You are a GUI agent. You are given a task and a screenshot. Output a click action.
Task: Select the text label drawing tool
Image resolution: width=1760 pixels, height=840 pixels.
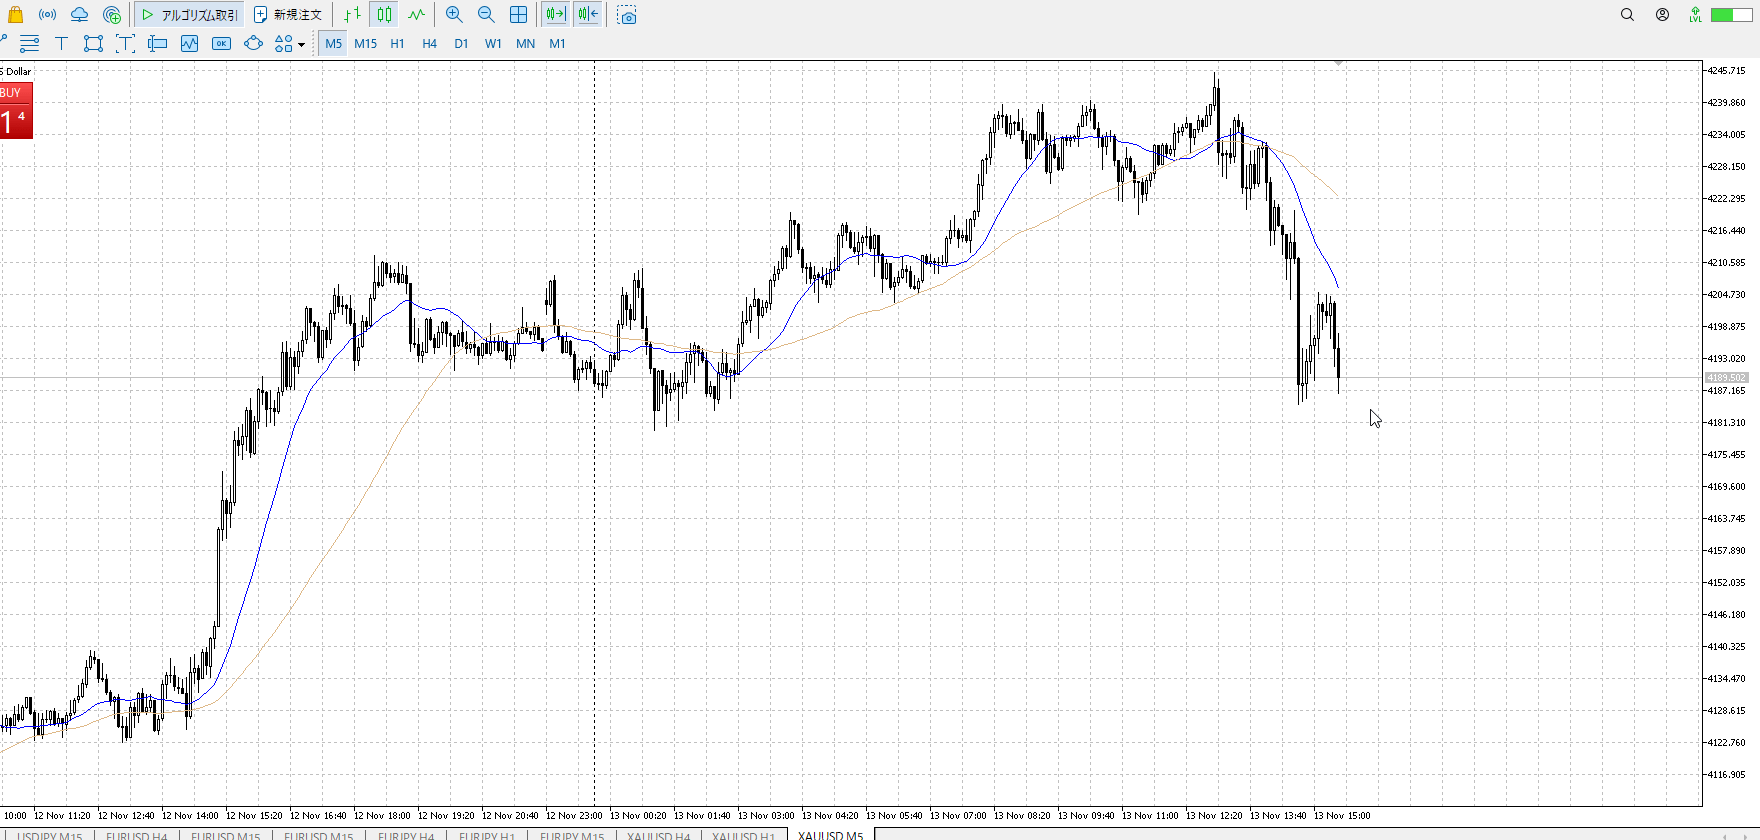tap(61, 43)
